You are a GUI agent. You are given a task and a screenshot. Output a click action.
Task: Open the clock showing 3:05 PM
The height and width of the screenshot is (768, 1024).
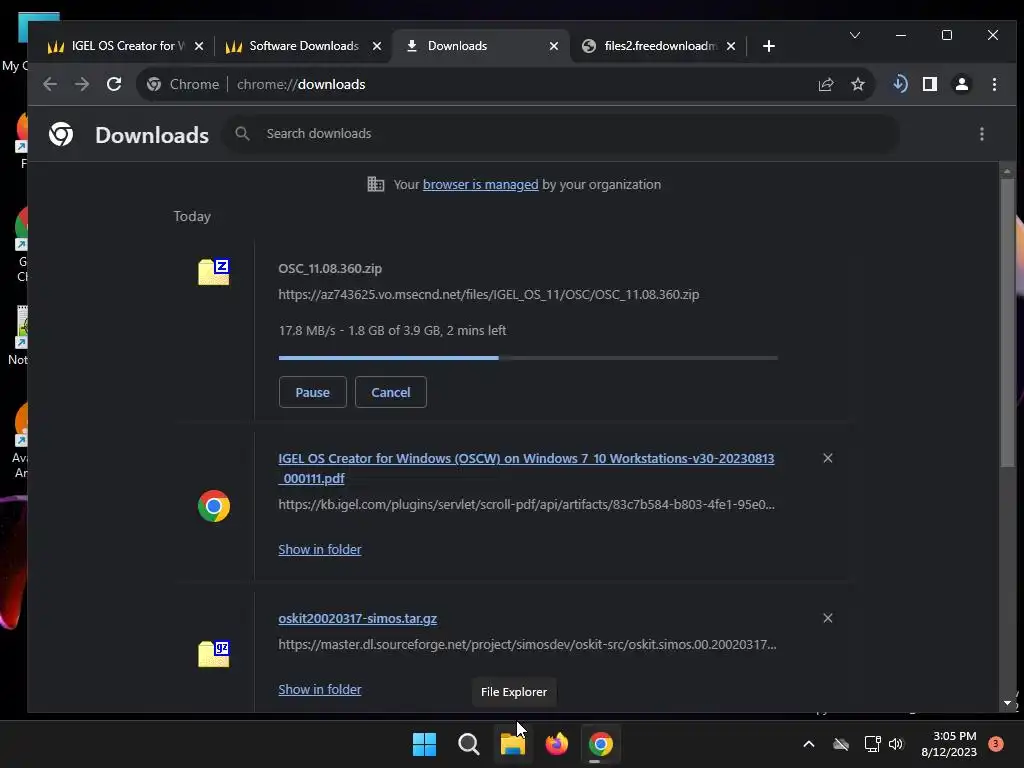point(949,744)
